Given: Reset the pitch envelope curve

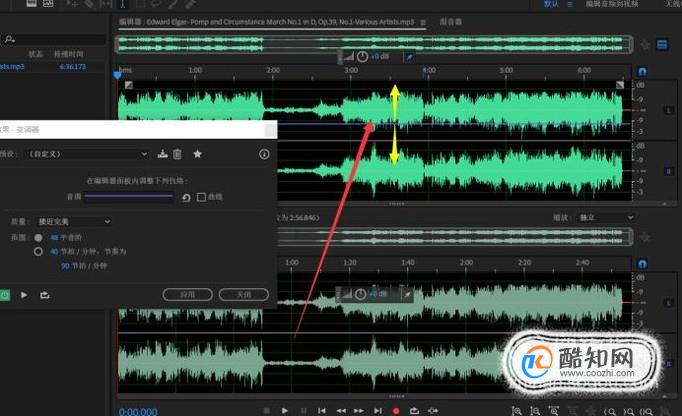Looking at the screenshot, I should 186,198.
